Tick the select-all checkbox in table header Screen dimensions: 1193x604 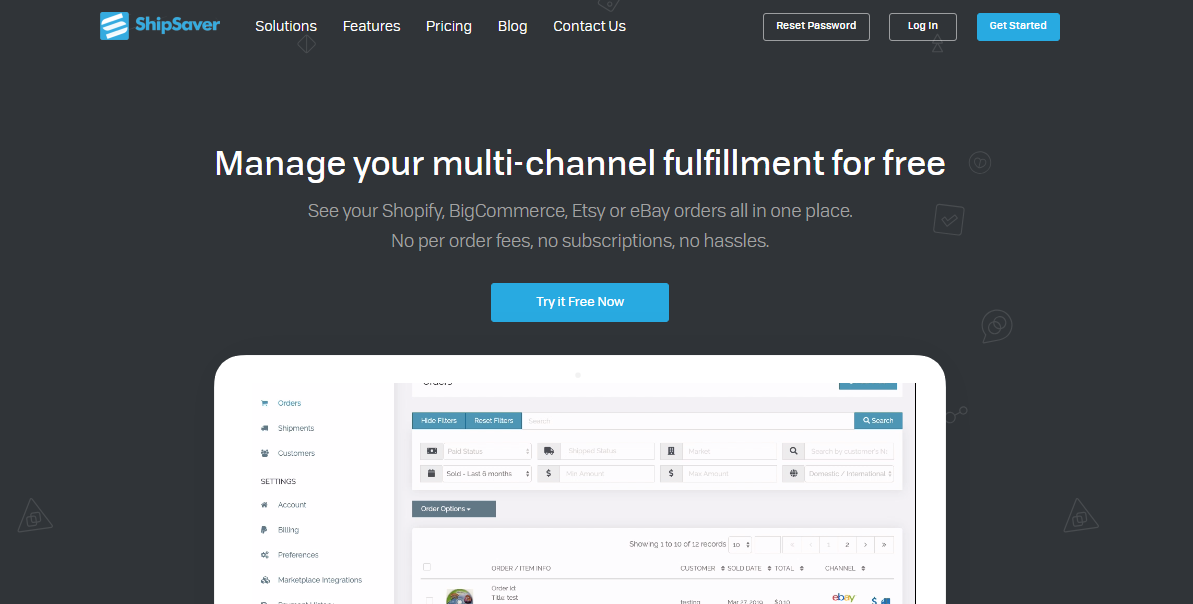tap(427, 567)
